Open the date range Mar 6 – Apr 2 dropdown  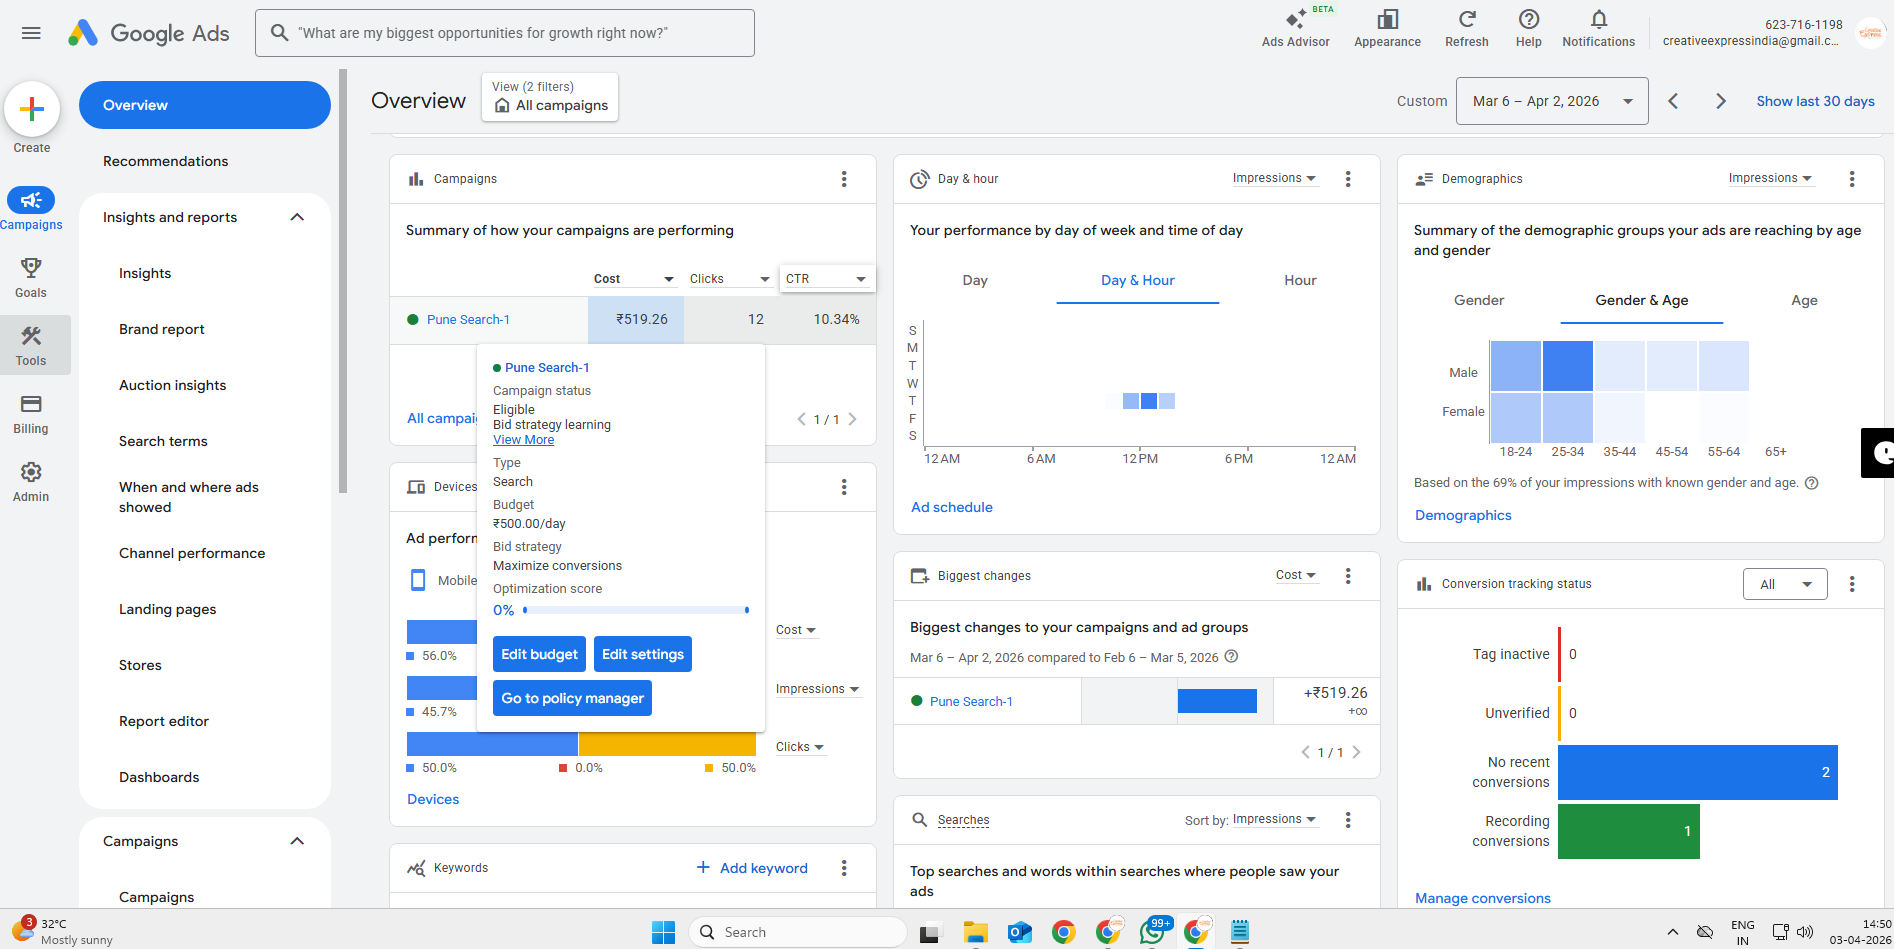point(1552,101)
